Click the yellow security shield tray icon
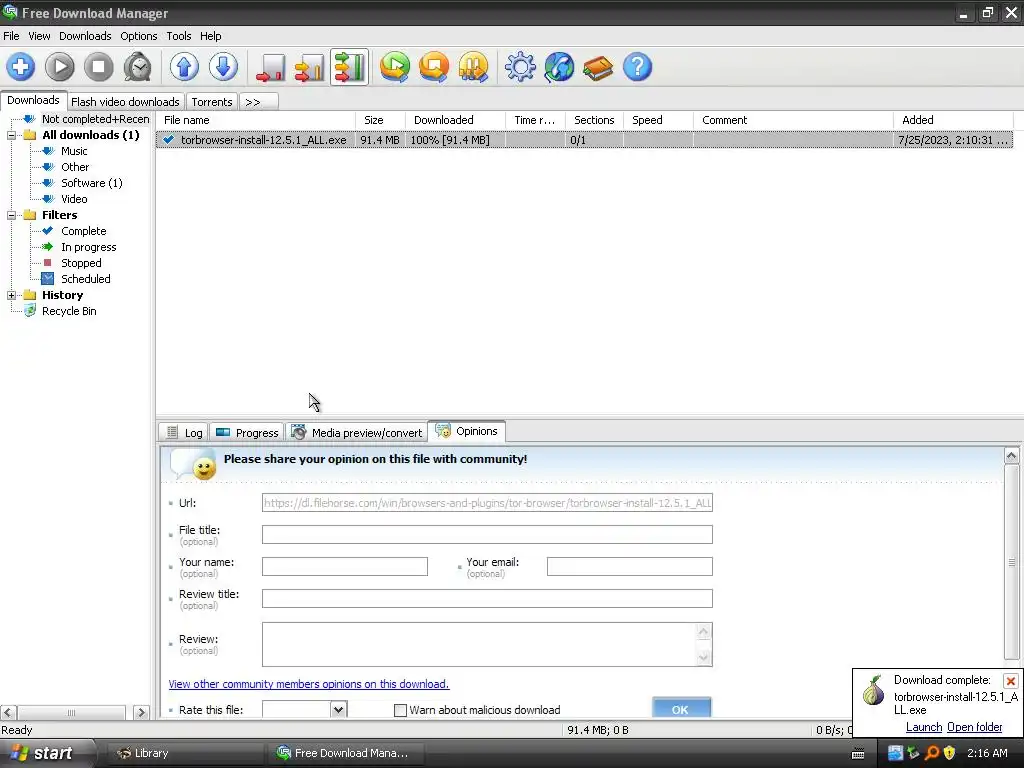Image resolution: width=1024 pixels, height=768 pixels. click(x=950, y=753)
